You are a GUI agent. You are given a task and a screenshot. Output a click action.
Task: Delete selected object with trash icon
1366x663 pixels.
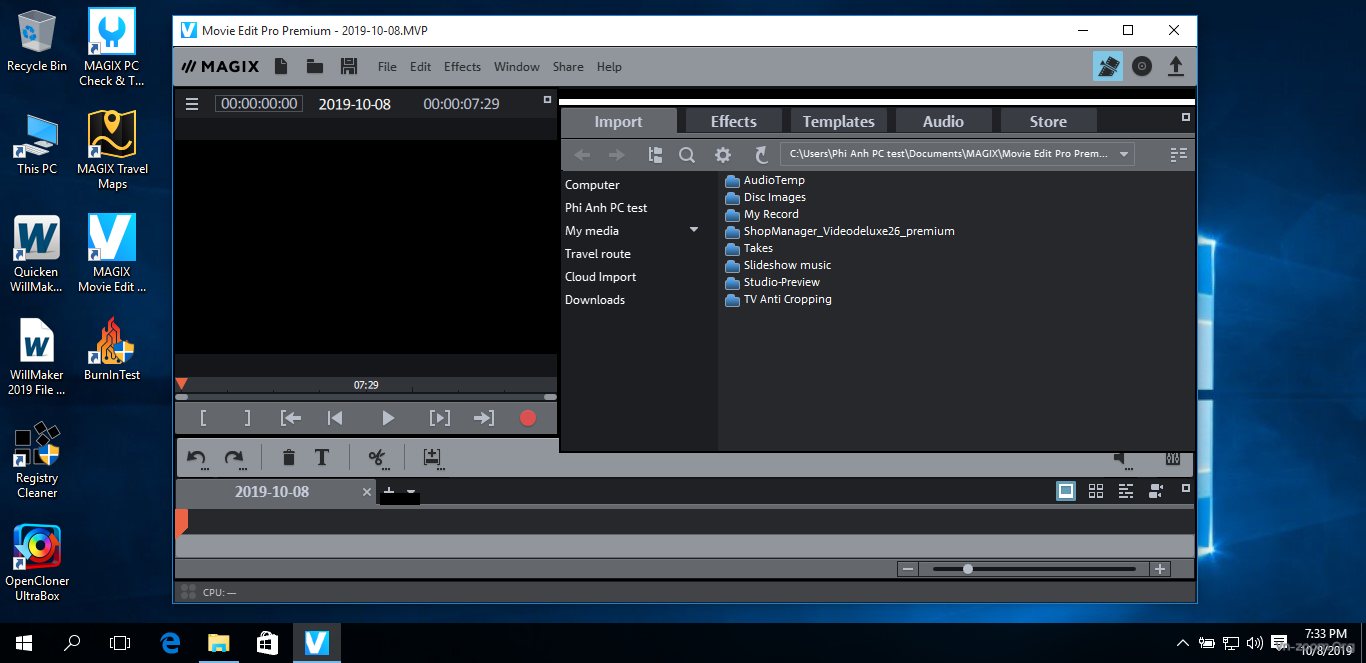click(289, 458)
